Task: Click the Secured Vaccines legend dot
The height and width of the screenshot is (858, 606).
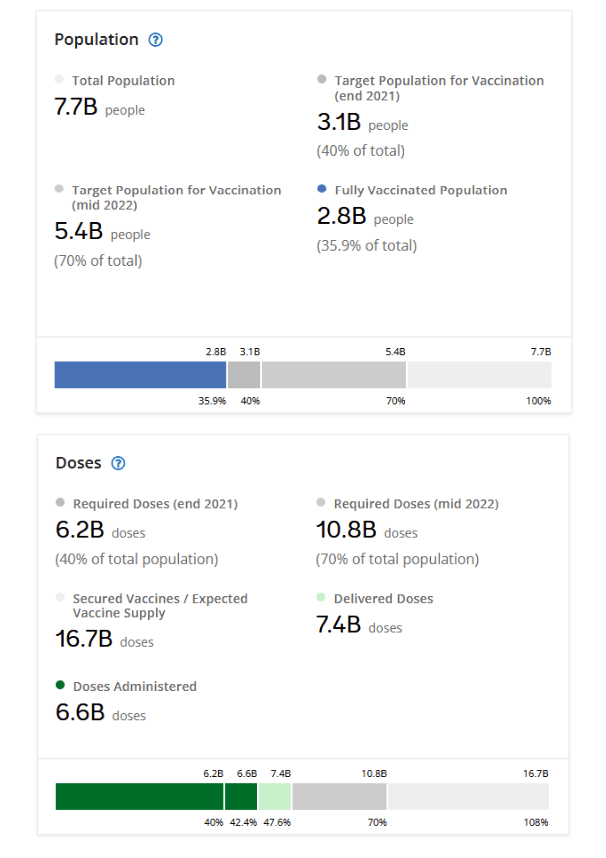Action: tap(60, 597)
